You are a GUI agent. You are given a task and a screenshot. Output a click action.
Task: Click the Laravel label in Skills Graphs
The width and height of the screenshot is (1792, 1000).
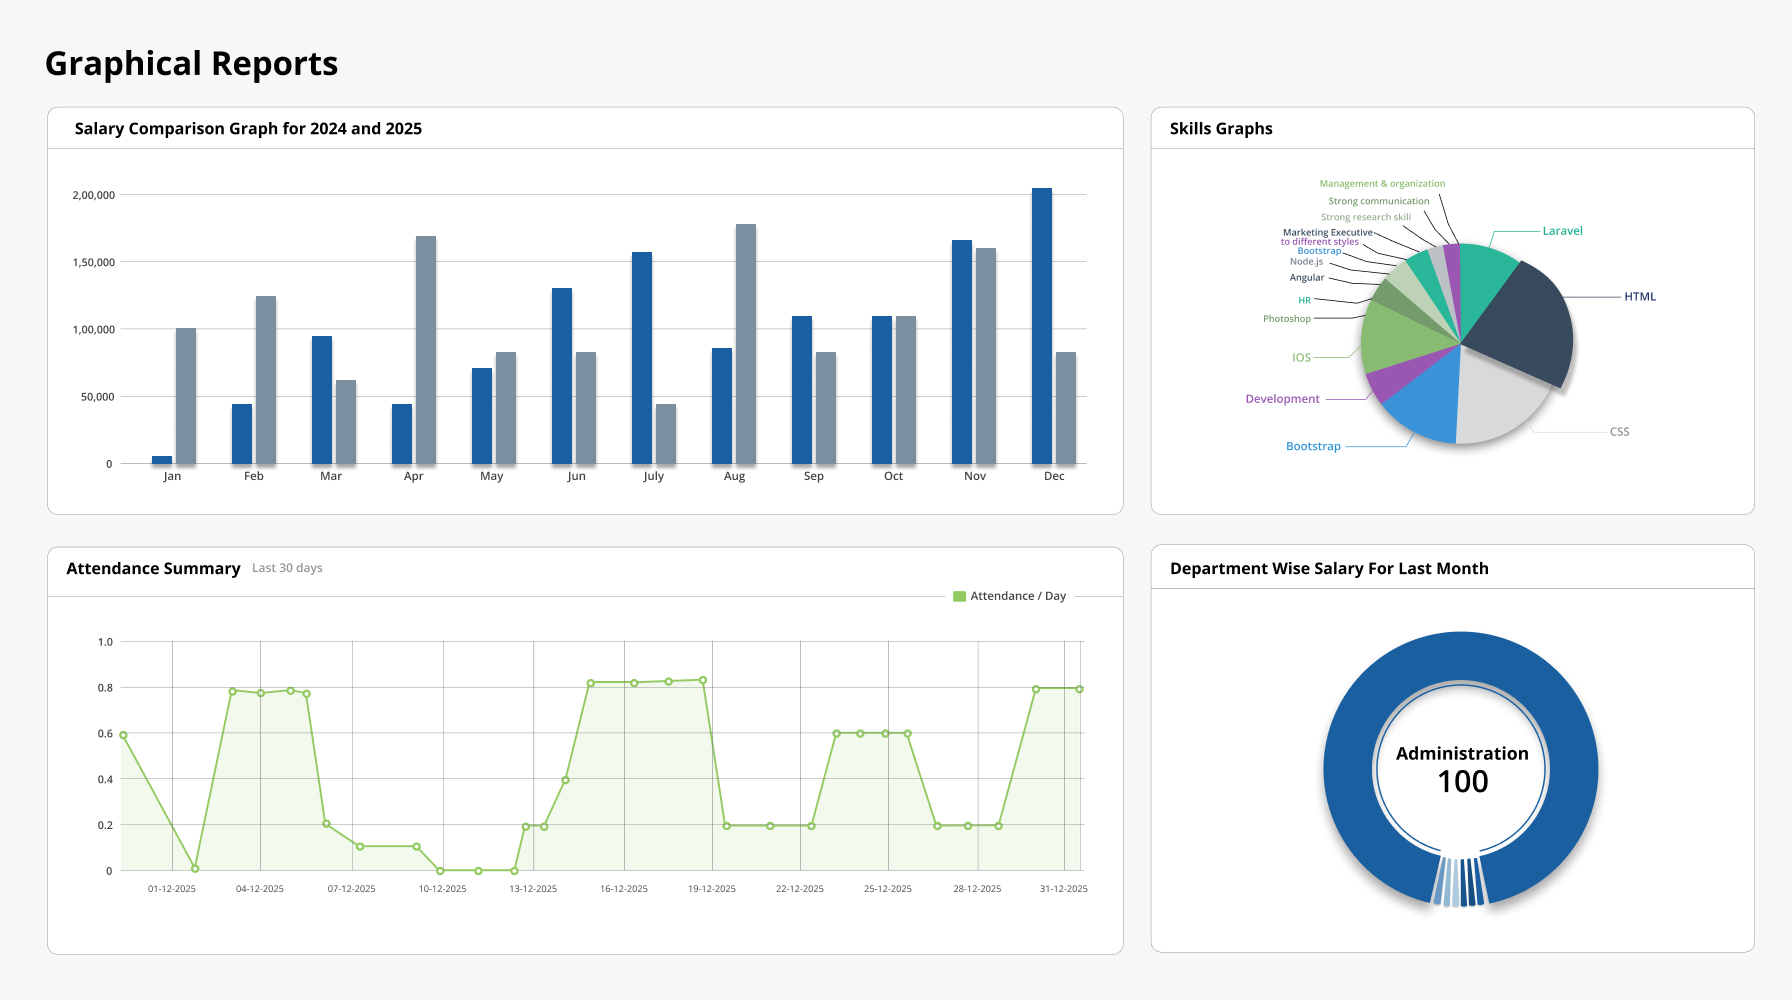click(x=1562, y=231)
